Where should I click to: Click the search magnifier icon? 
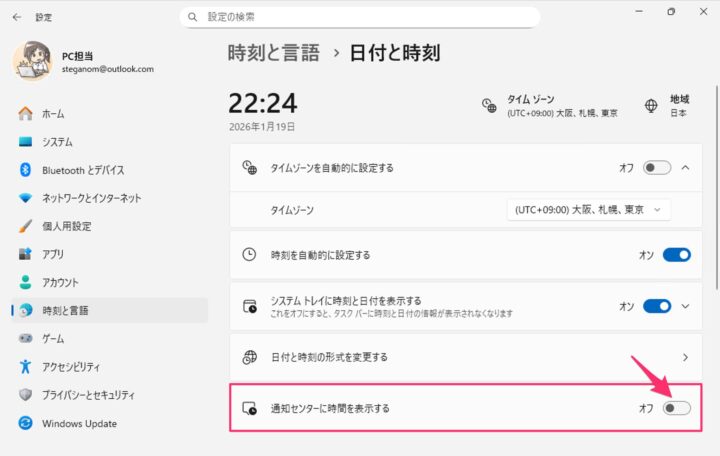point(192,17)
